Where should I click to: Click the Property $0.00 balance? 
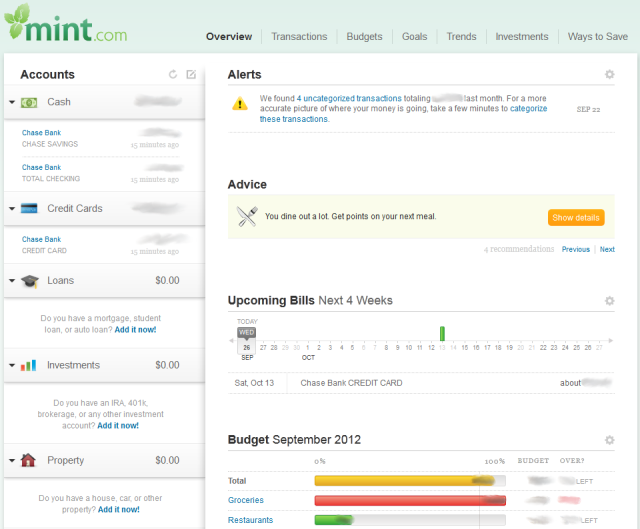(167, 460)
